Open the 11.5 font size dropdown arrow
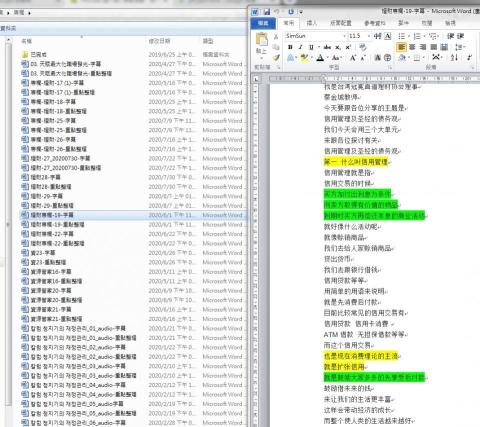This screenshot has width=480, height=427. (369, 36)
